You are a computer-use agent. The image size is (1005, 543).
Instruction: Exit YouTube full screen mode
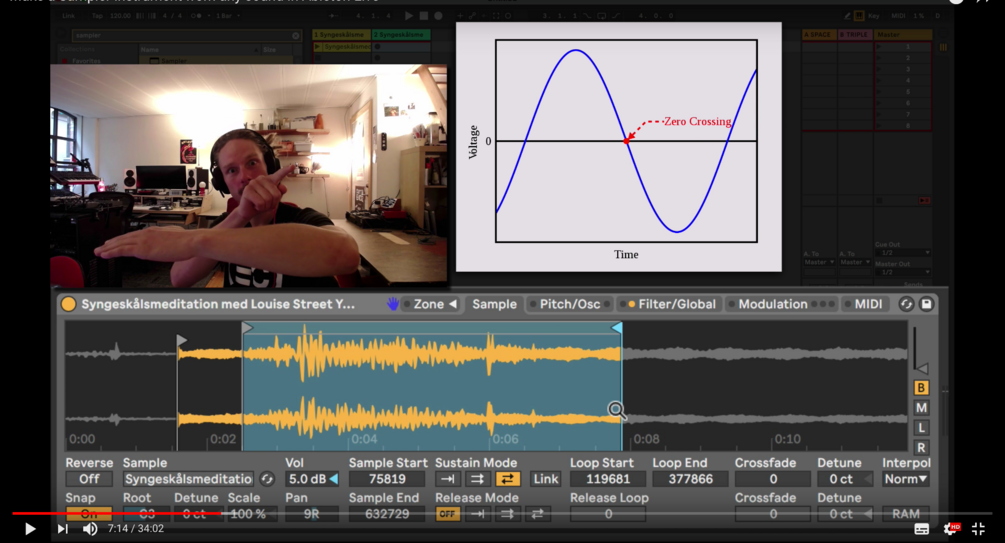pos(978,529)
